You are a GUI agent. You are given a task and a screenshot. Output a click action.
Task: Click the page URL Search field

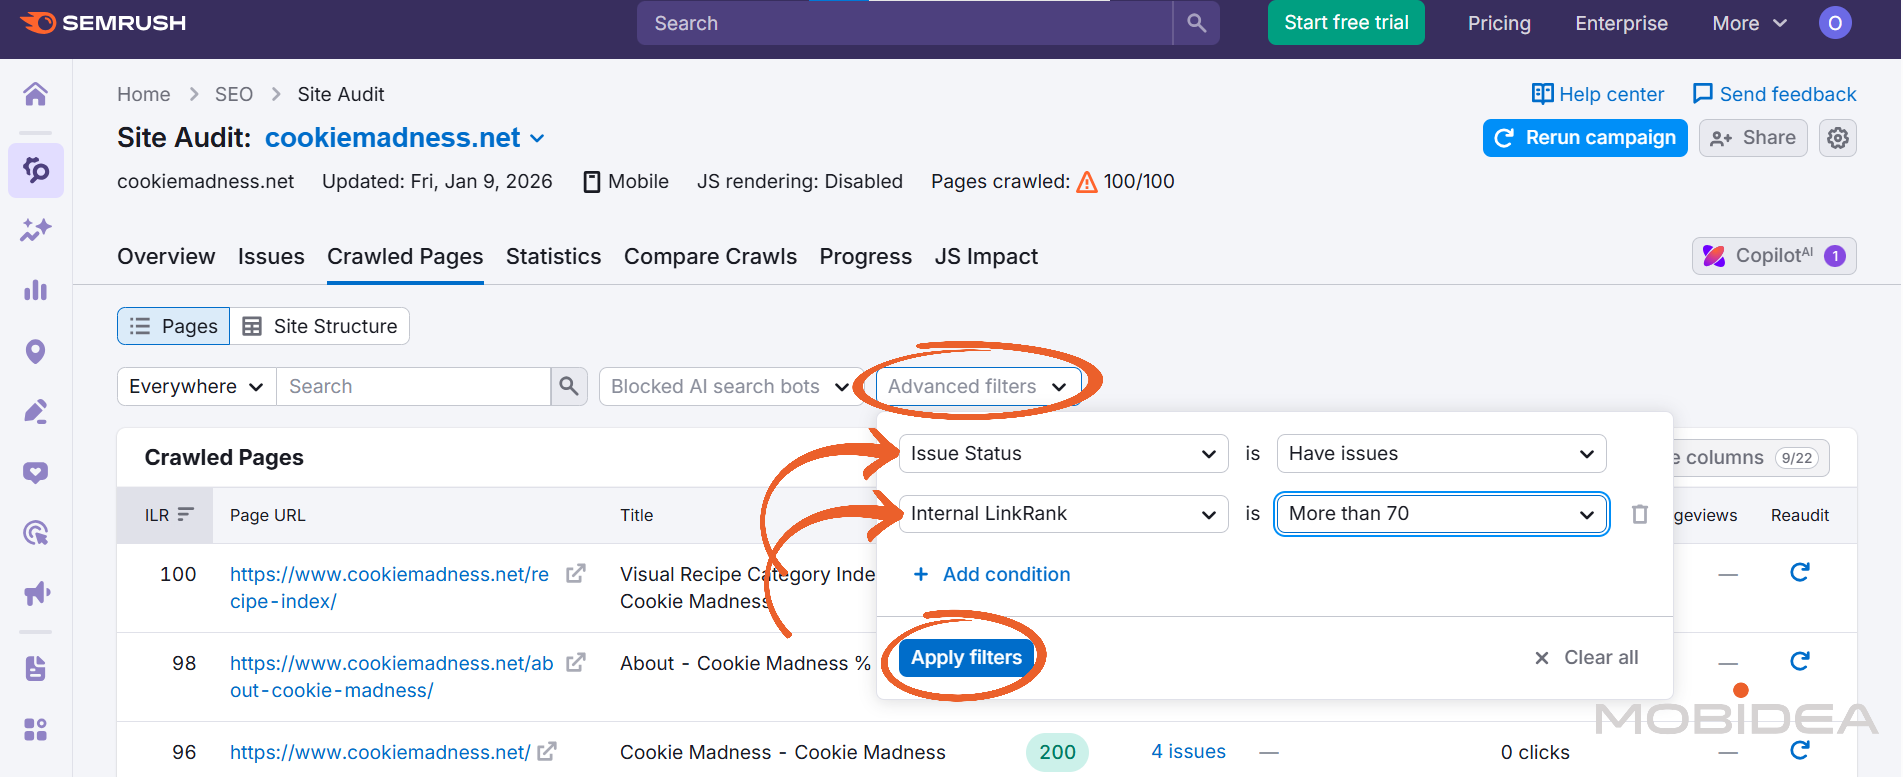(414, 386)
